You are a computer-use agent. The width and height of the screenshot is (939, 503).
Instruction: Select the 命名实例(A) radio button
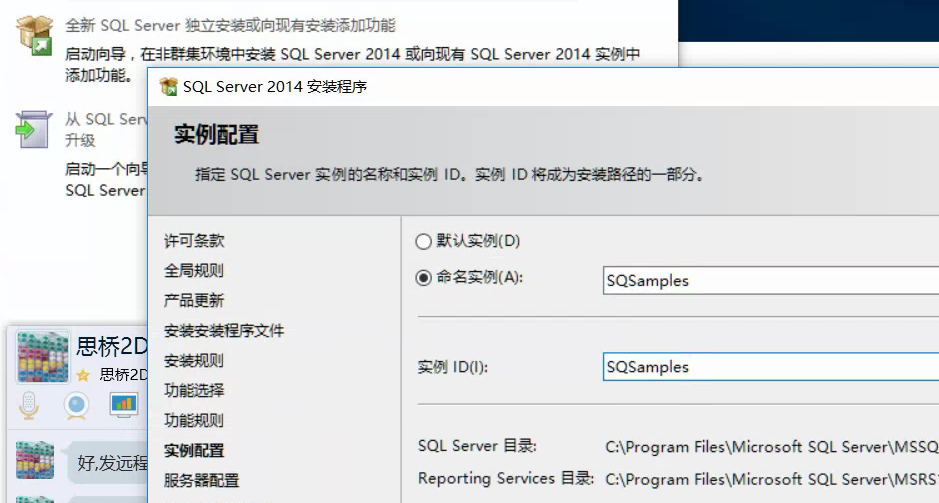(x=423, y=278)
